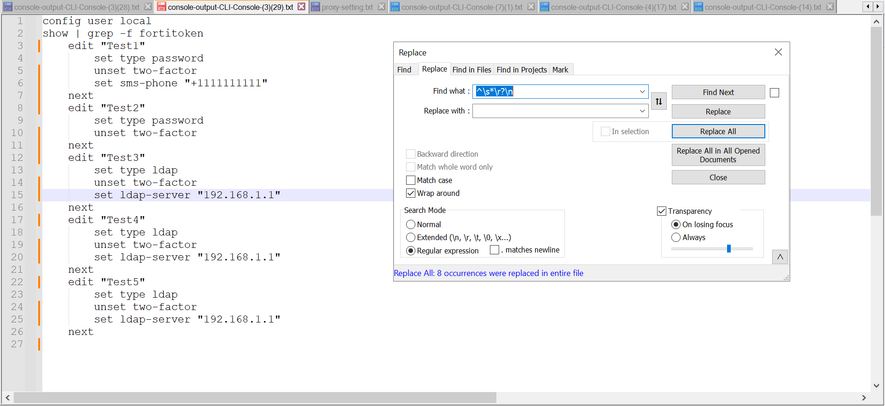Click the 'Replace All: 8 occurrences' status message

(x=488, y=273)
